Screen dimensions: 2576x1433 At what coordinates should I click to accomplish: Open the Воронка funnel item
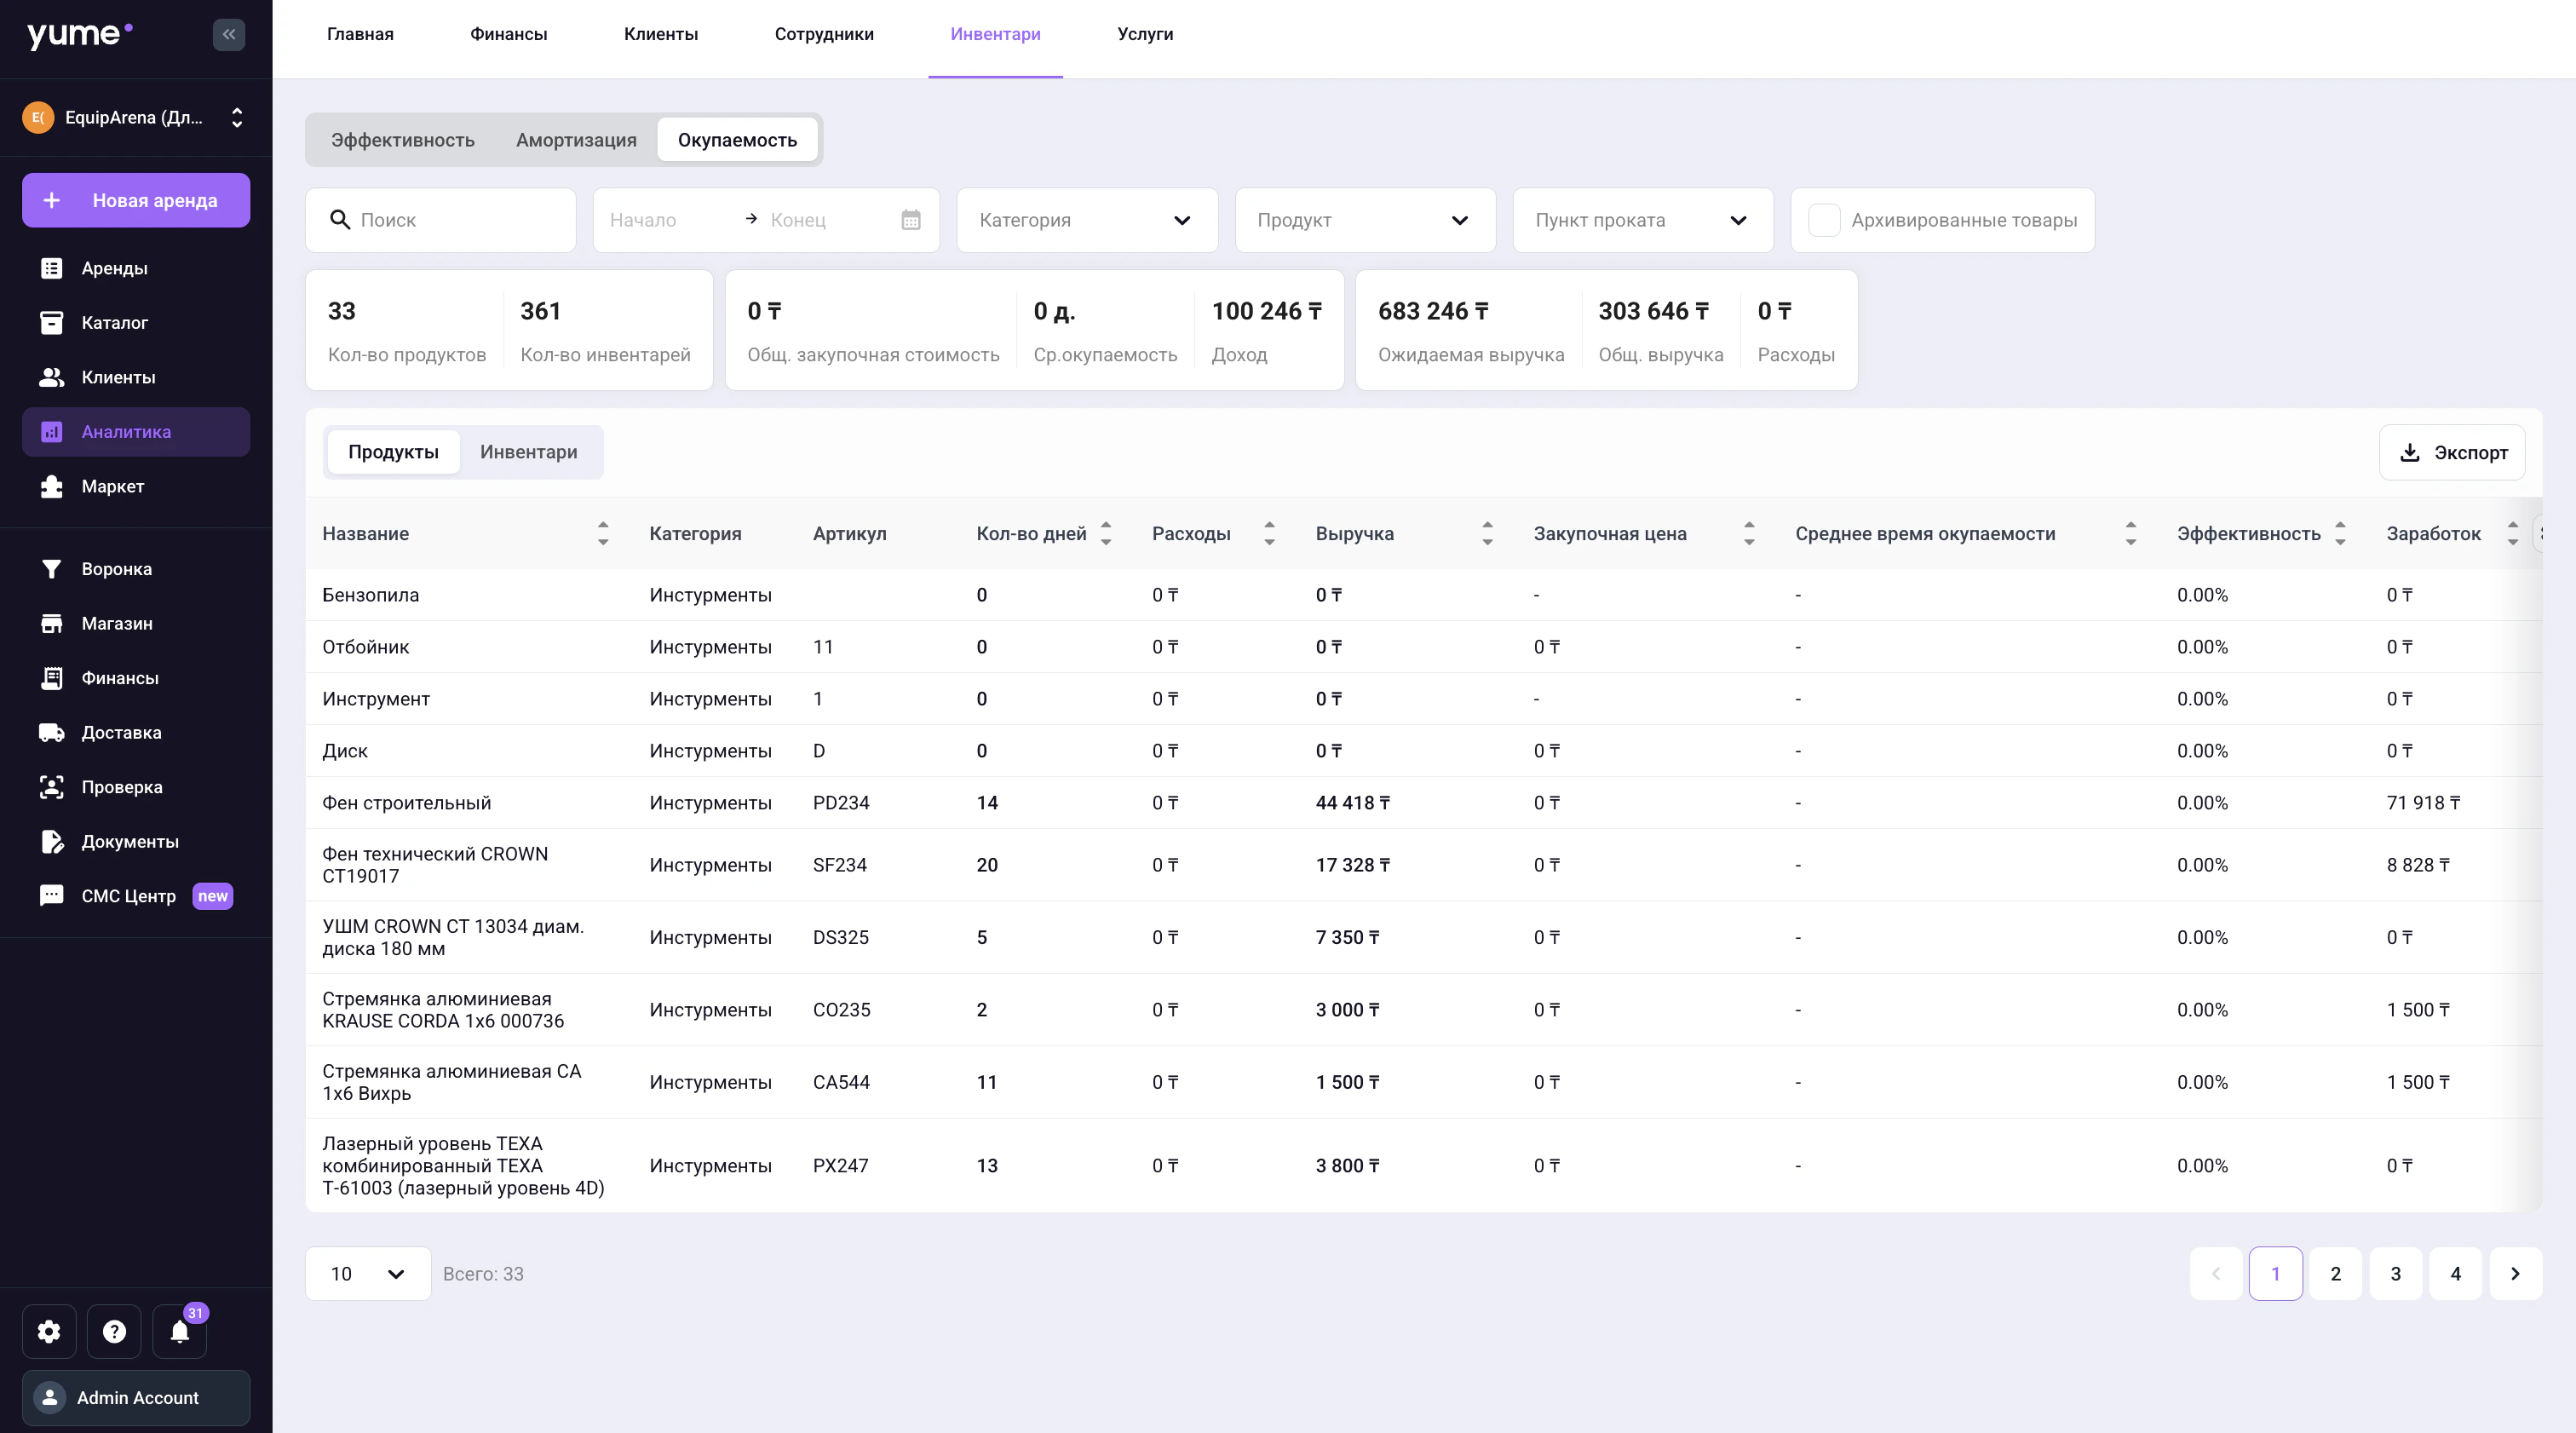point(116,569)
